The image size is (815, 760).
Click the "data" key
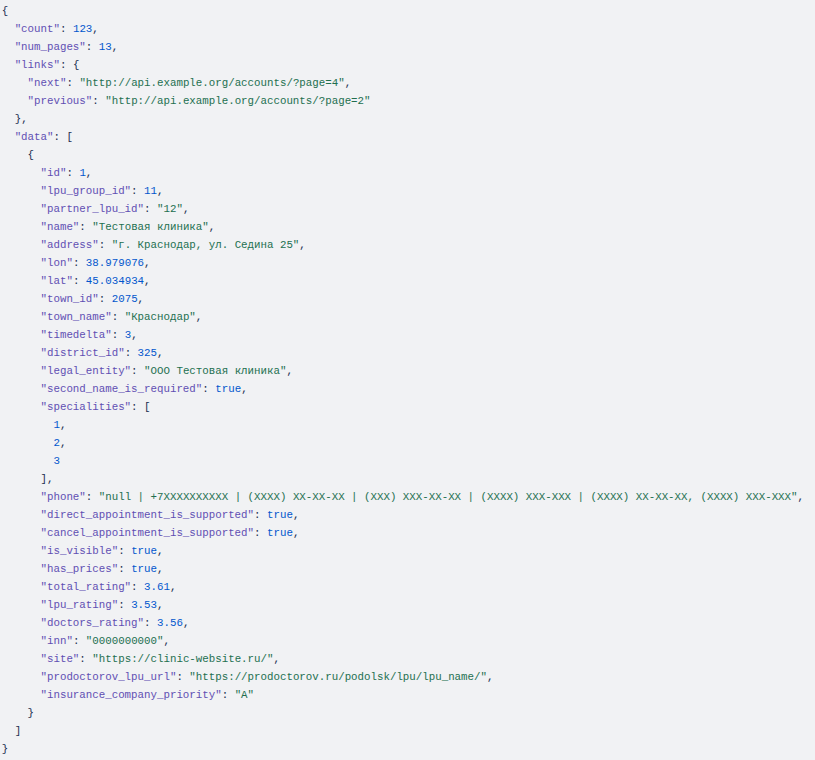click(x=35, y=136)
